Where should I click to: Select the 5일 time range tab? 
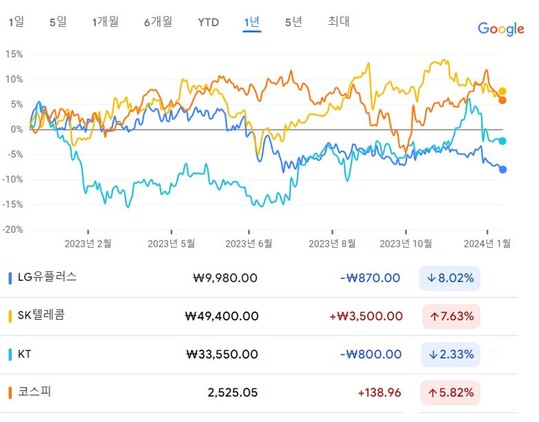point(58,22)
